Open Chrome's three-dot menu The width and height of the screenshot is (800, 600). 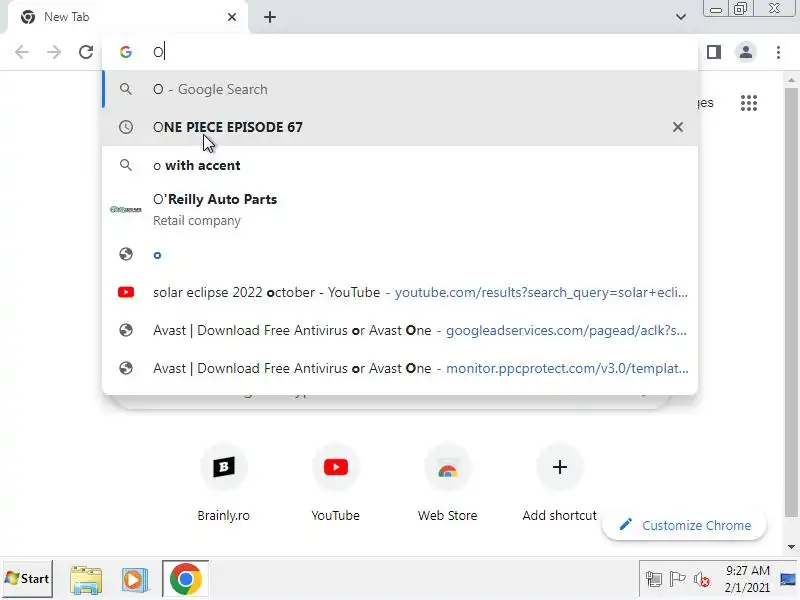[778, 52]
